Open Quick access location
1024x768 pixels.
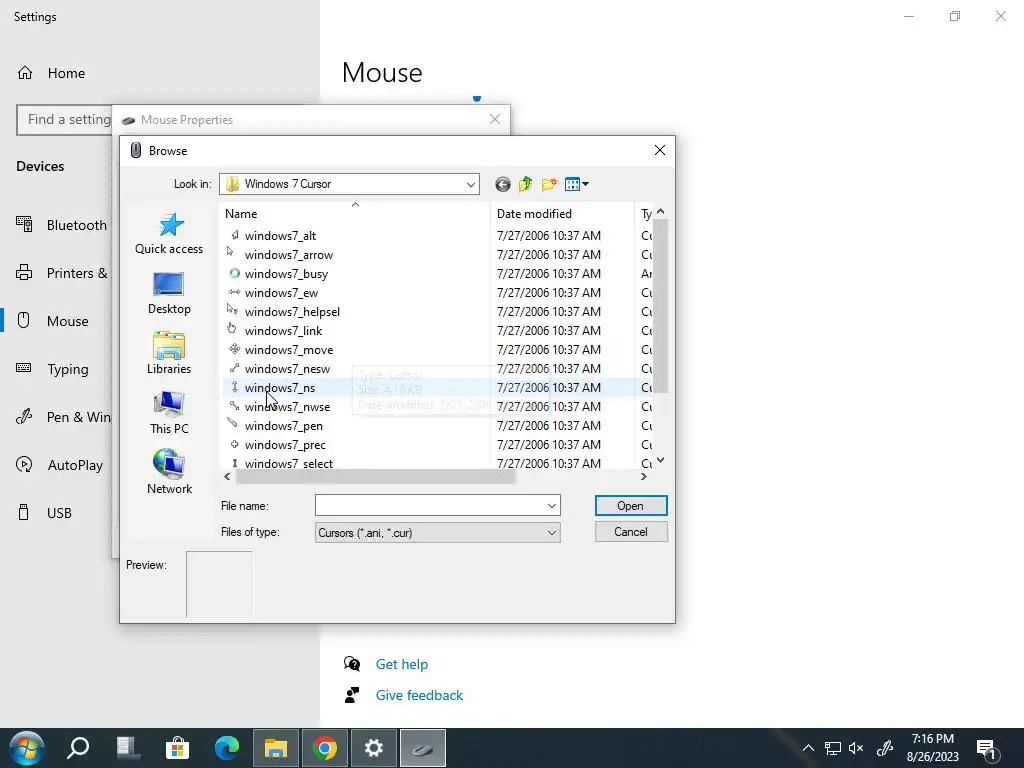[x=169, y=234]
